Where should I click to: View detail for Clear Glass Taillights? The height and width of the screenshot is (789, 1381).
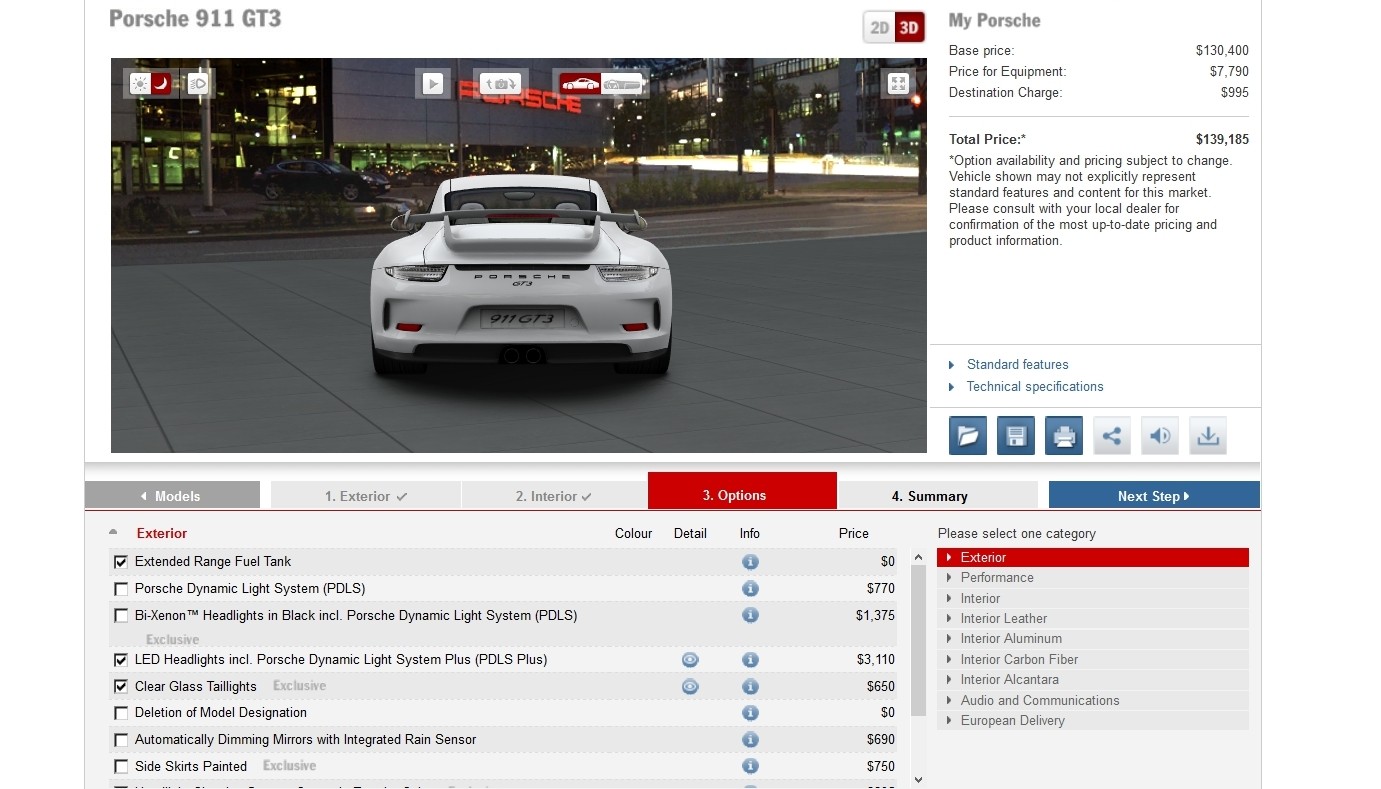click(x=690, y=687)
